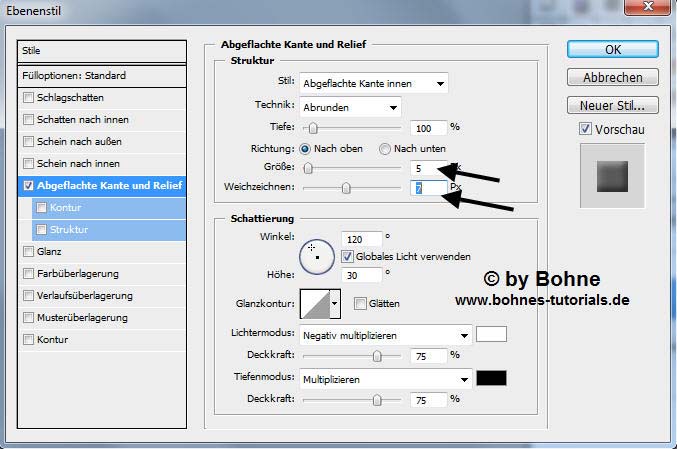
Task: Click the black Tiefenmodus color swatch
Action: click(x=492, y=379)
